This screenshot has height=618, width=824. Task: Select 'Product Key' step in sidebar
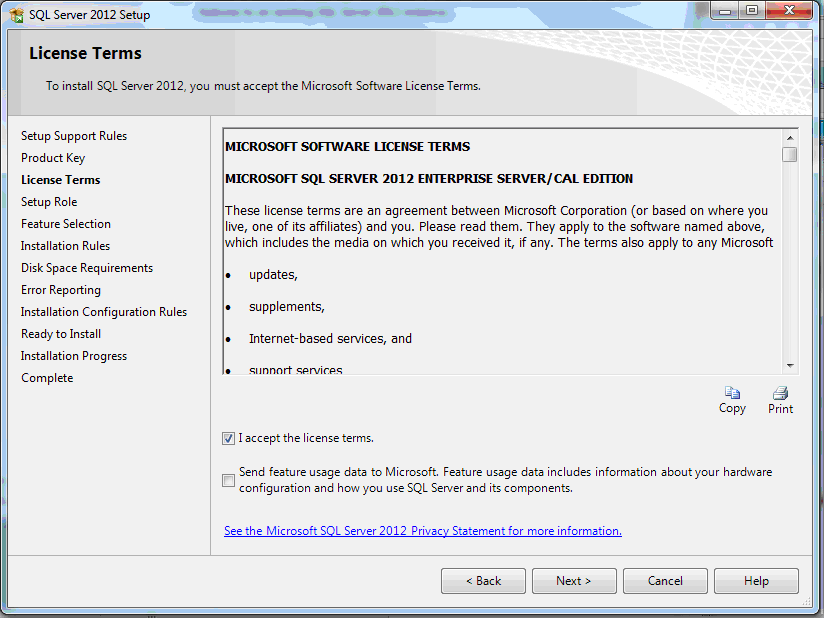53,158
